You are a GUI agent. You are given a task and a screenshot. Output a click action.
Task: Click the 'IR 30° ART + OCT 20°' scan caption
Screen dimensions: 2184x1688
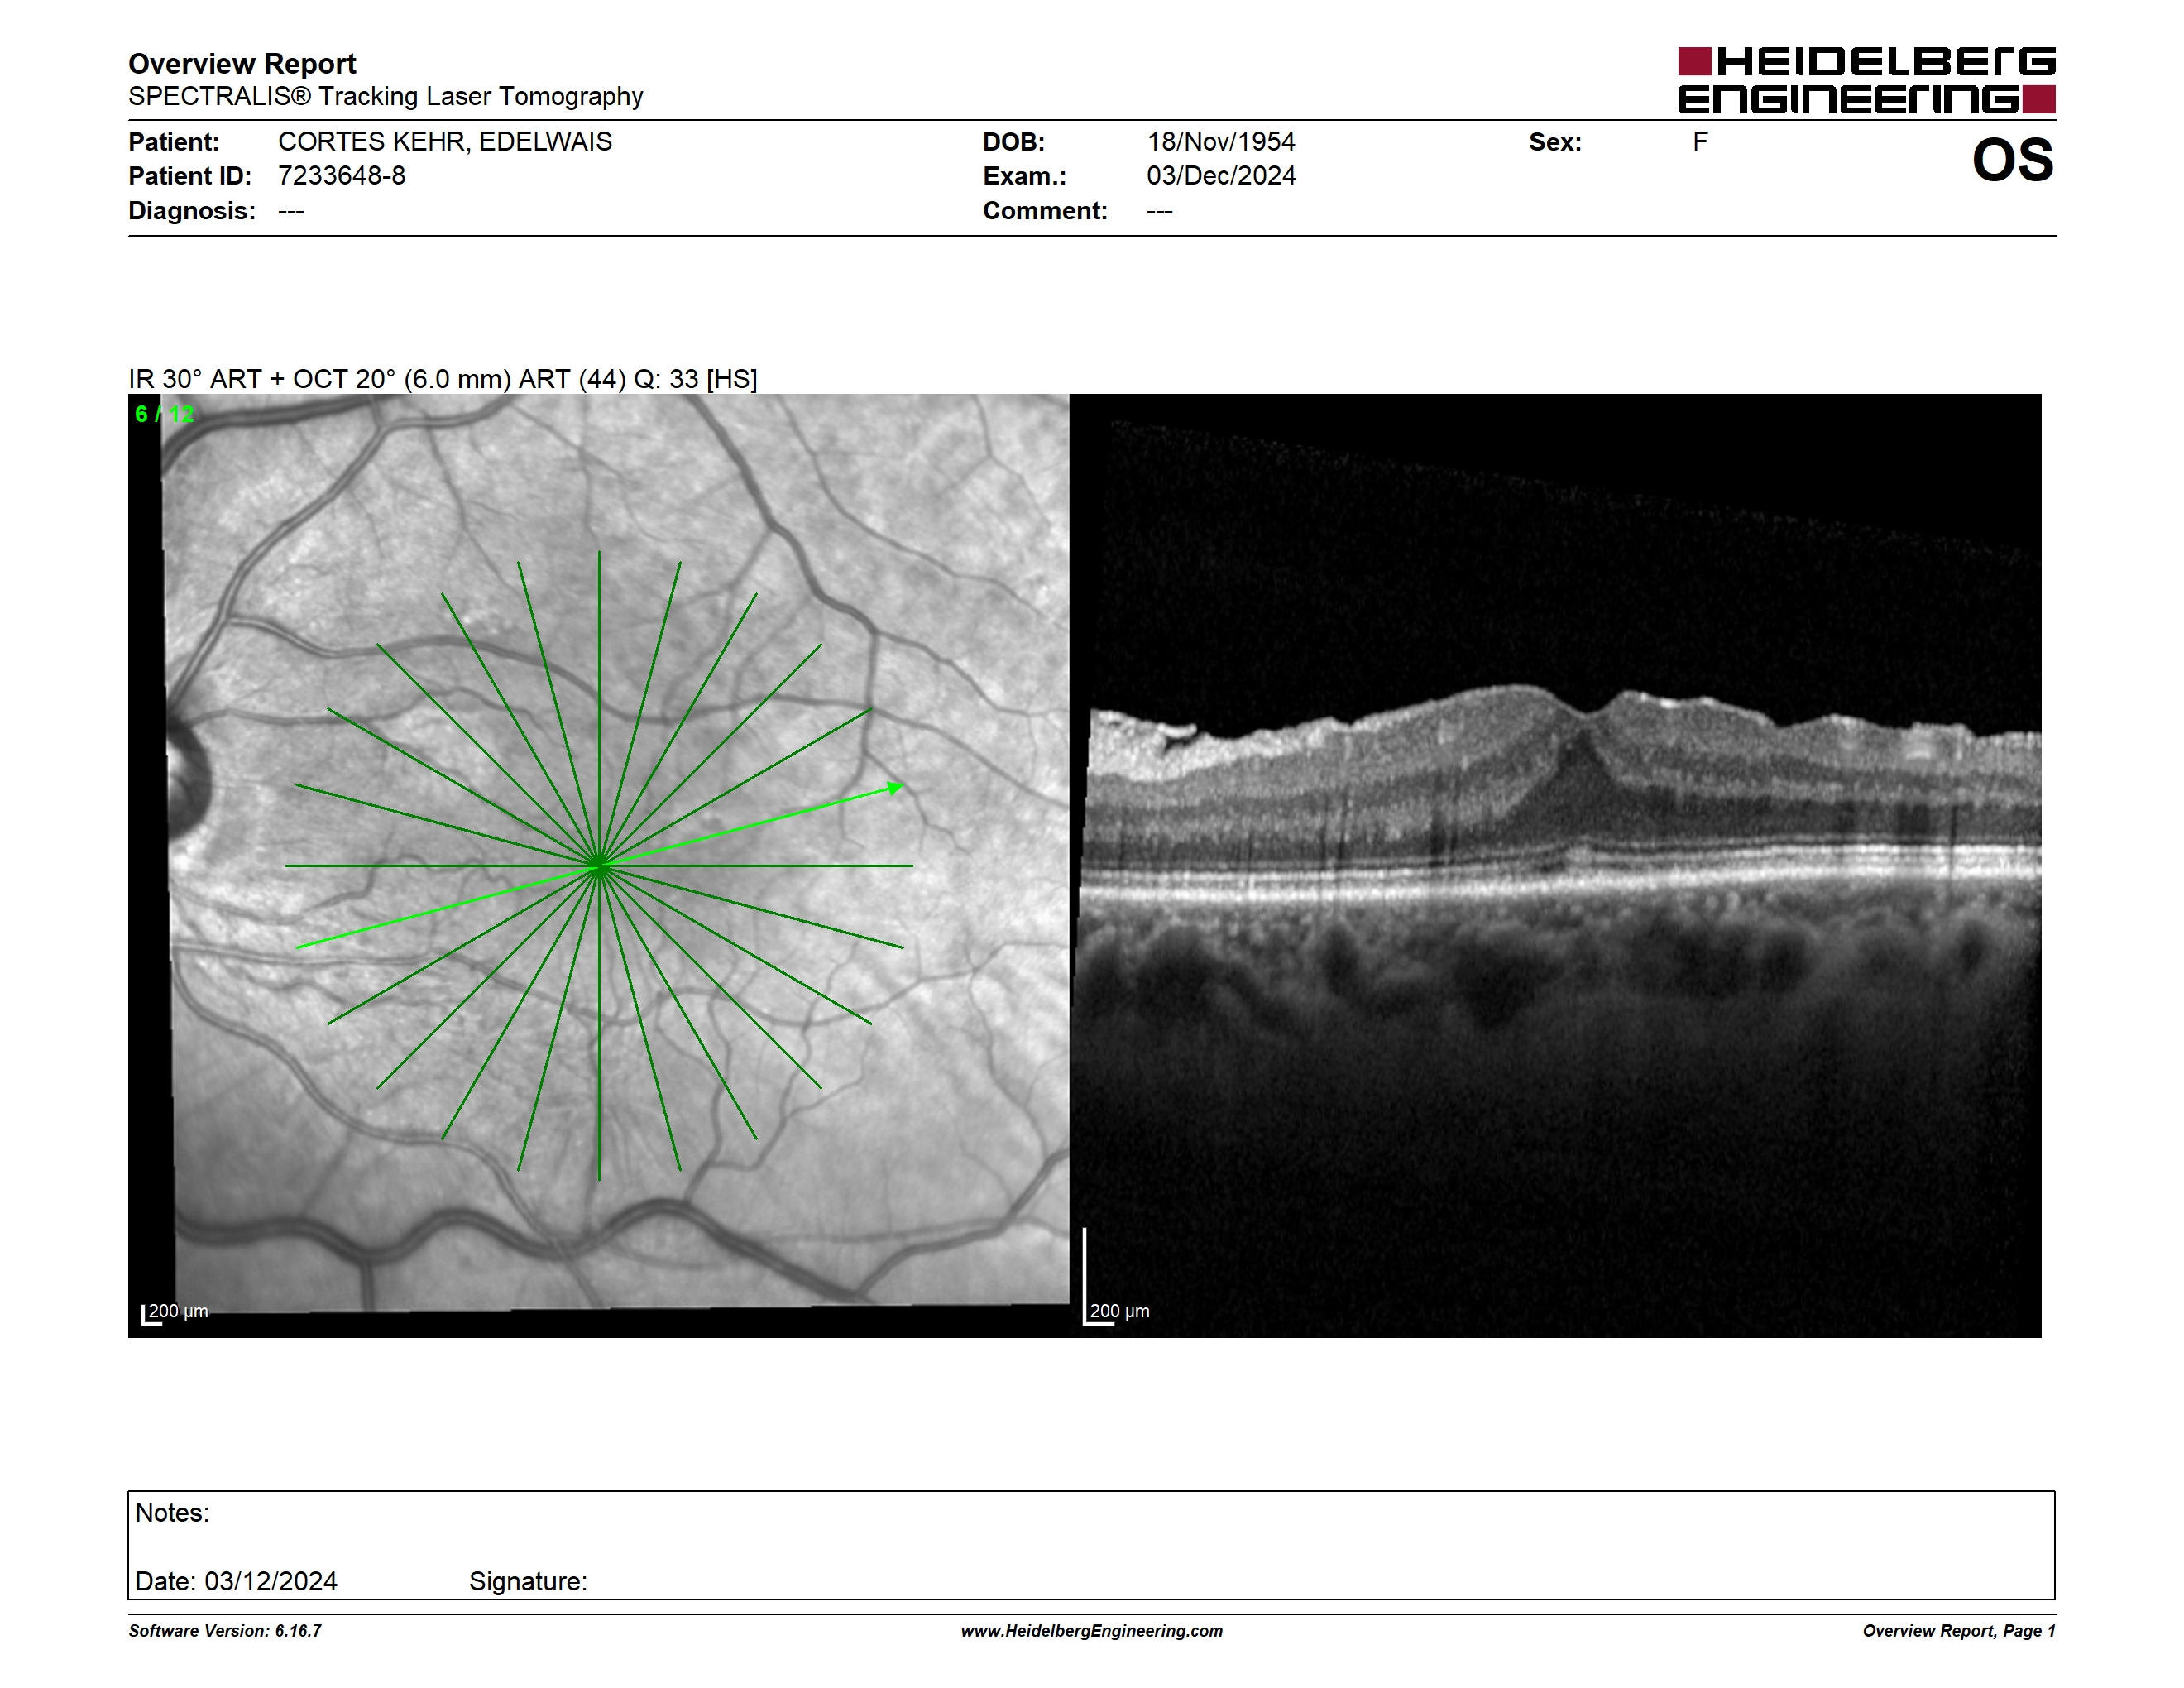pyautogui.click(x=442, y=379)
